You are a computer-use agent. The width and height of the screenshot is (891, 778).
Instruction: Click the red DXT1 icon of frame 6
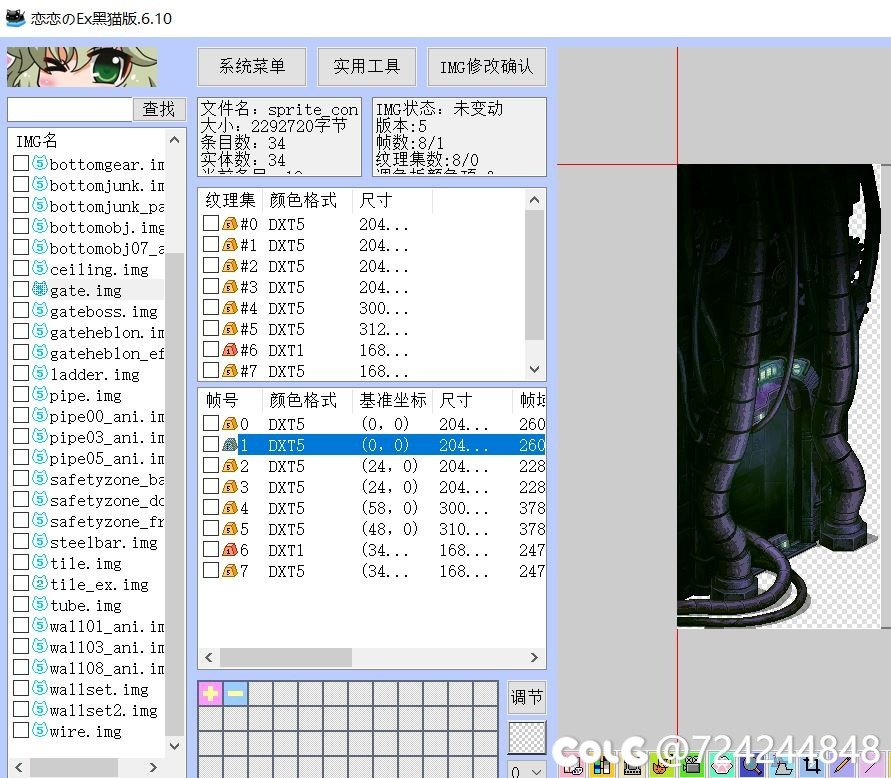tap(230, 550)
